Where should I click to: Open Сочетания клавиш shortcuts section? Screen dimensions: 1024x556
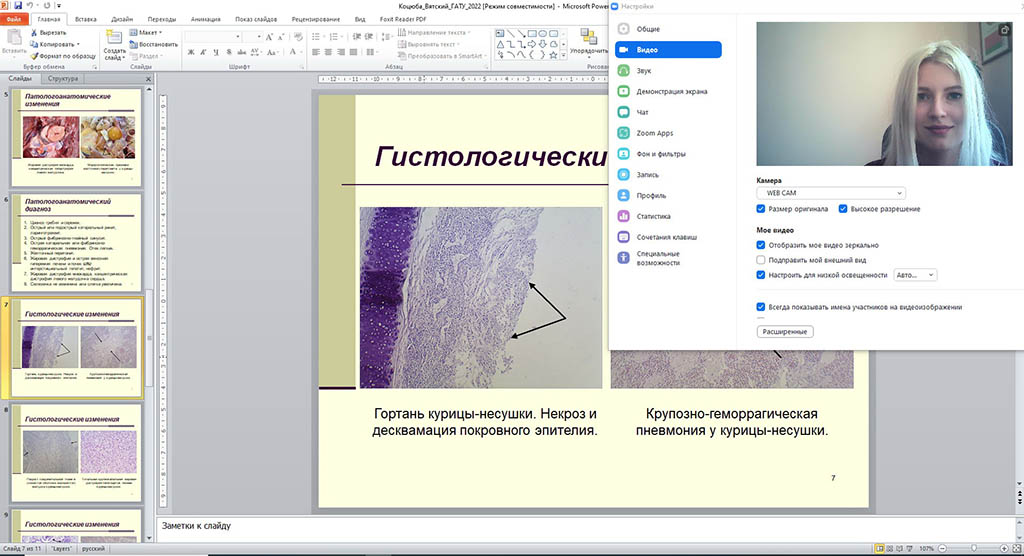667,237
